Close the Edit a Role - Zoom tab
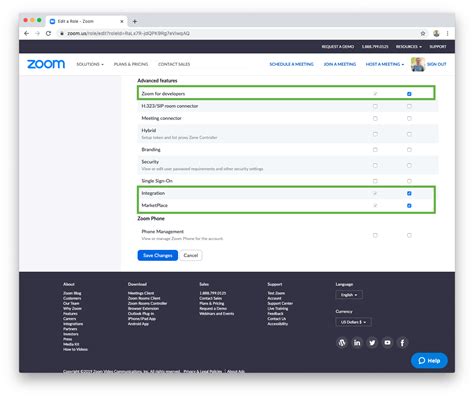Screen dimensions: 474x398 click(122, 21)
